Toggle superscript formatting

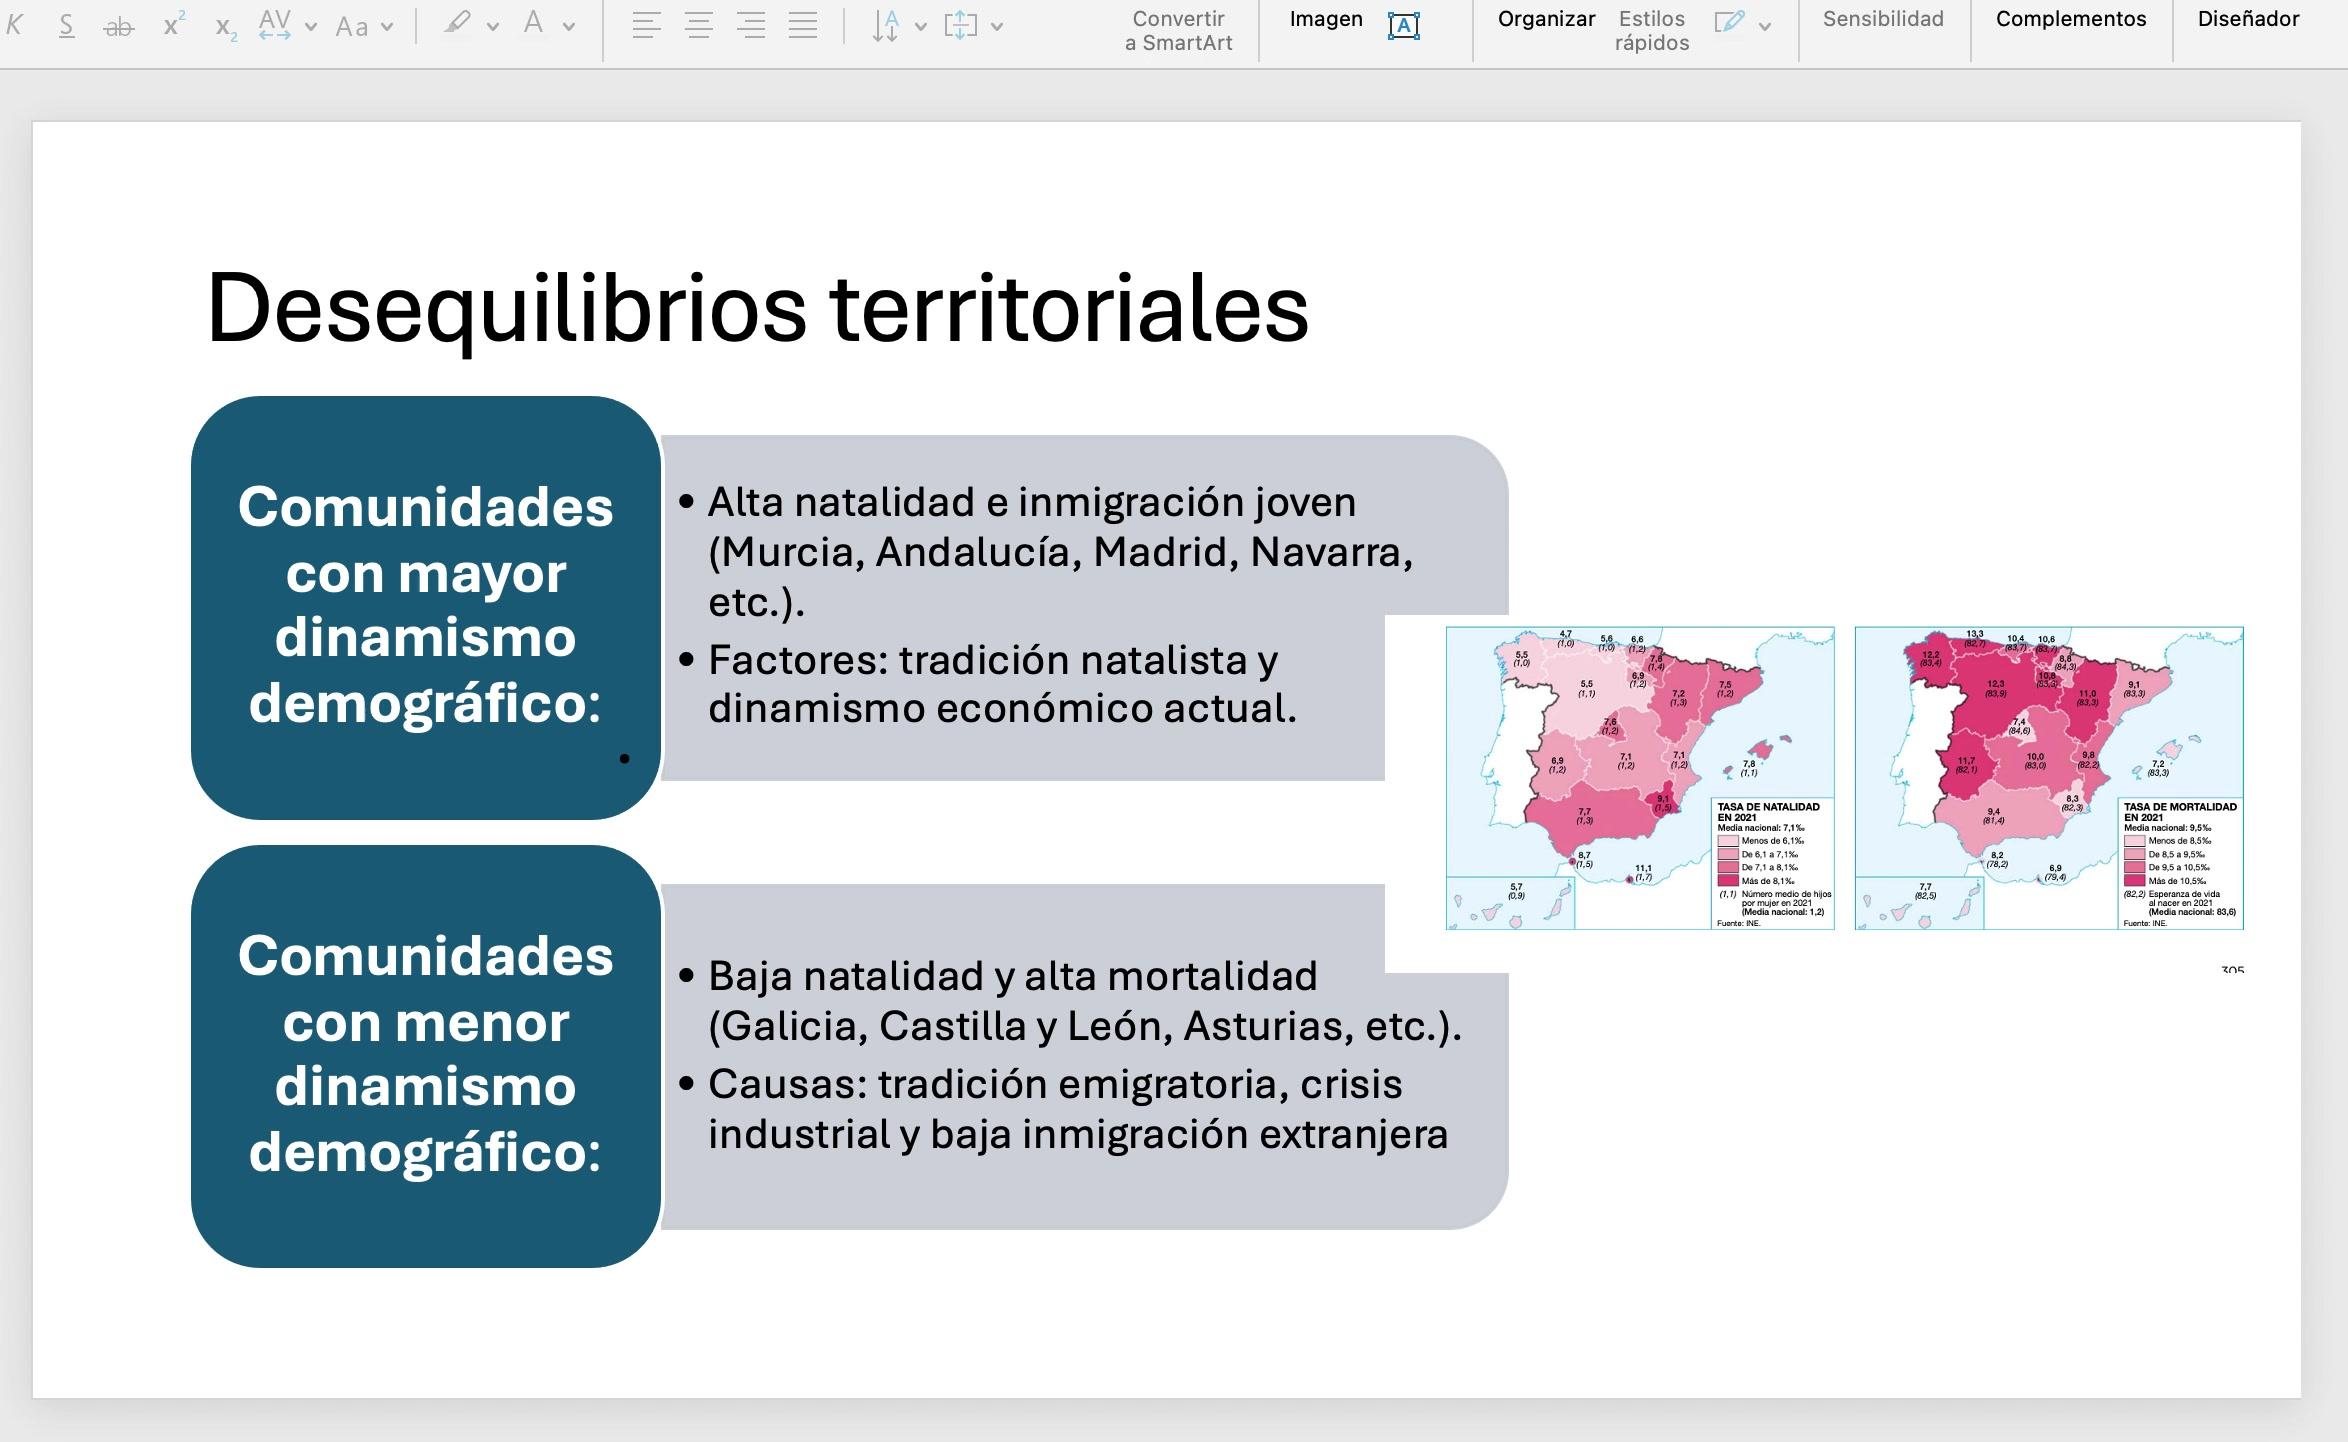[x=173, y=26]
